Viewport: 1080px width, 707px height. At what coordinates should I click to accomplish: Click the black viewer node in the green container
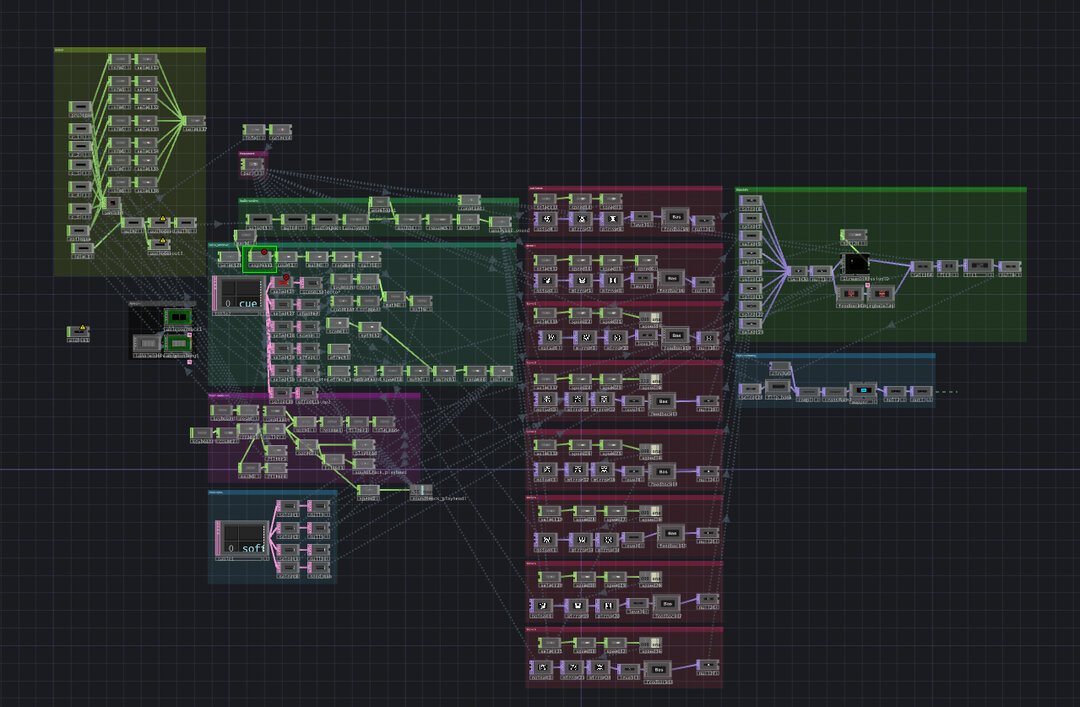pos(857,264)
